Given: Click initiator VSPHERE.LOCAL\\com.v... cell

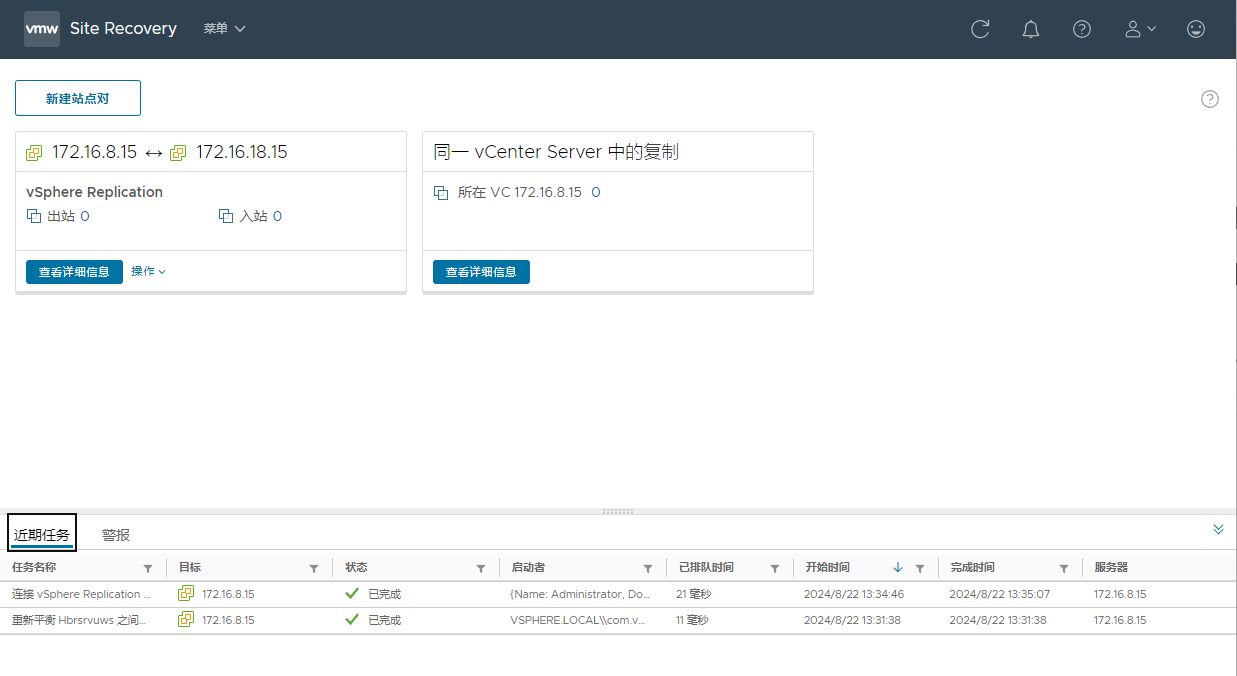Looking at the screenshot, I should [578, 620].
